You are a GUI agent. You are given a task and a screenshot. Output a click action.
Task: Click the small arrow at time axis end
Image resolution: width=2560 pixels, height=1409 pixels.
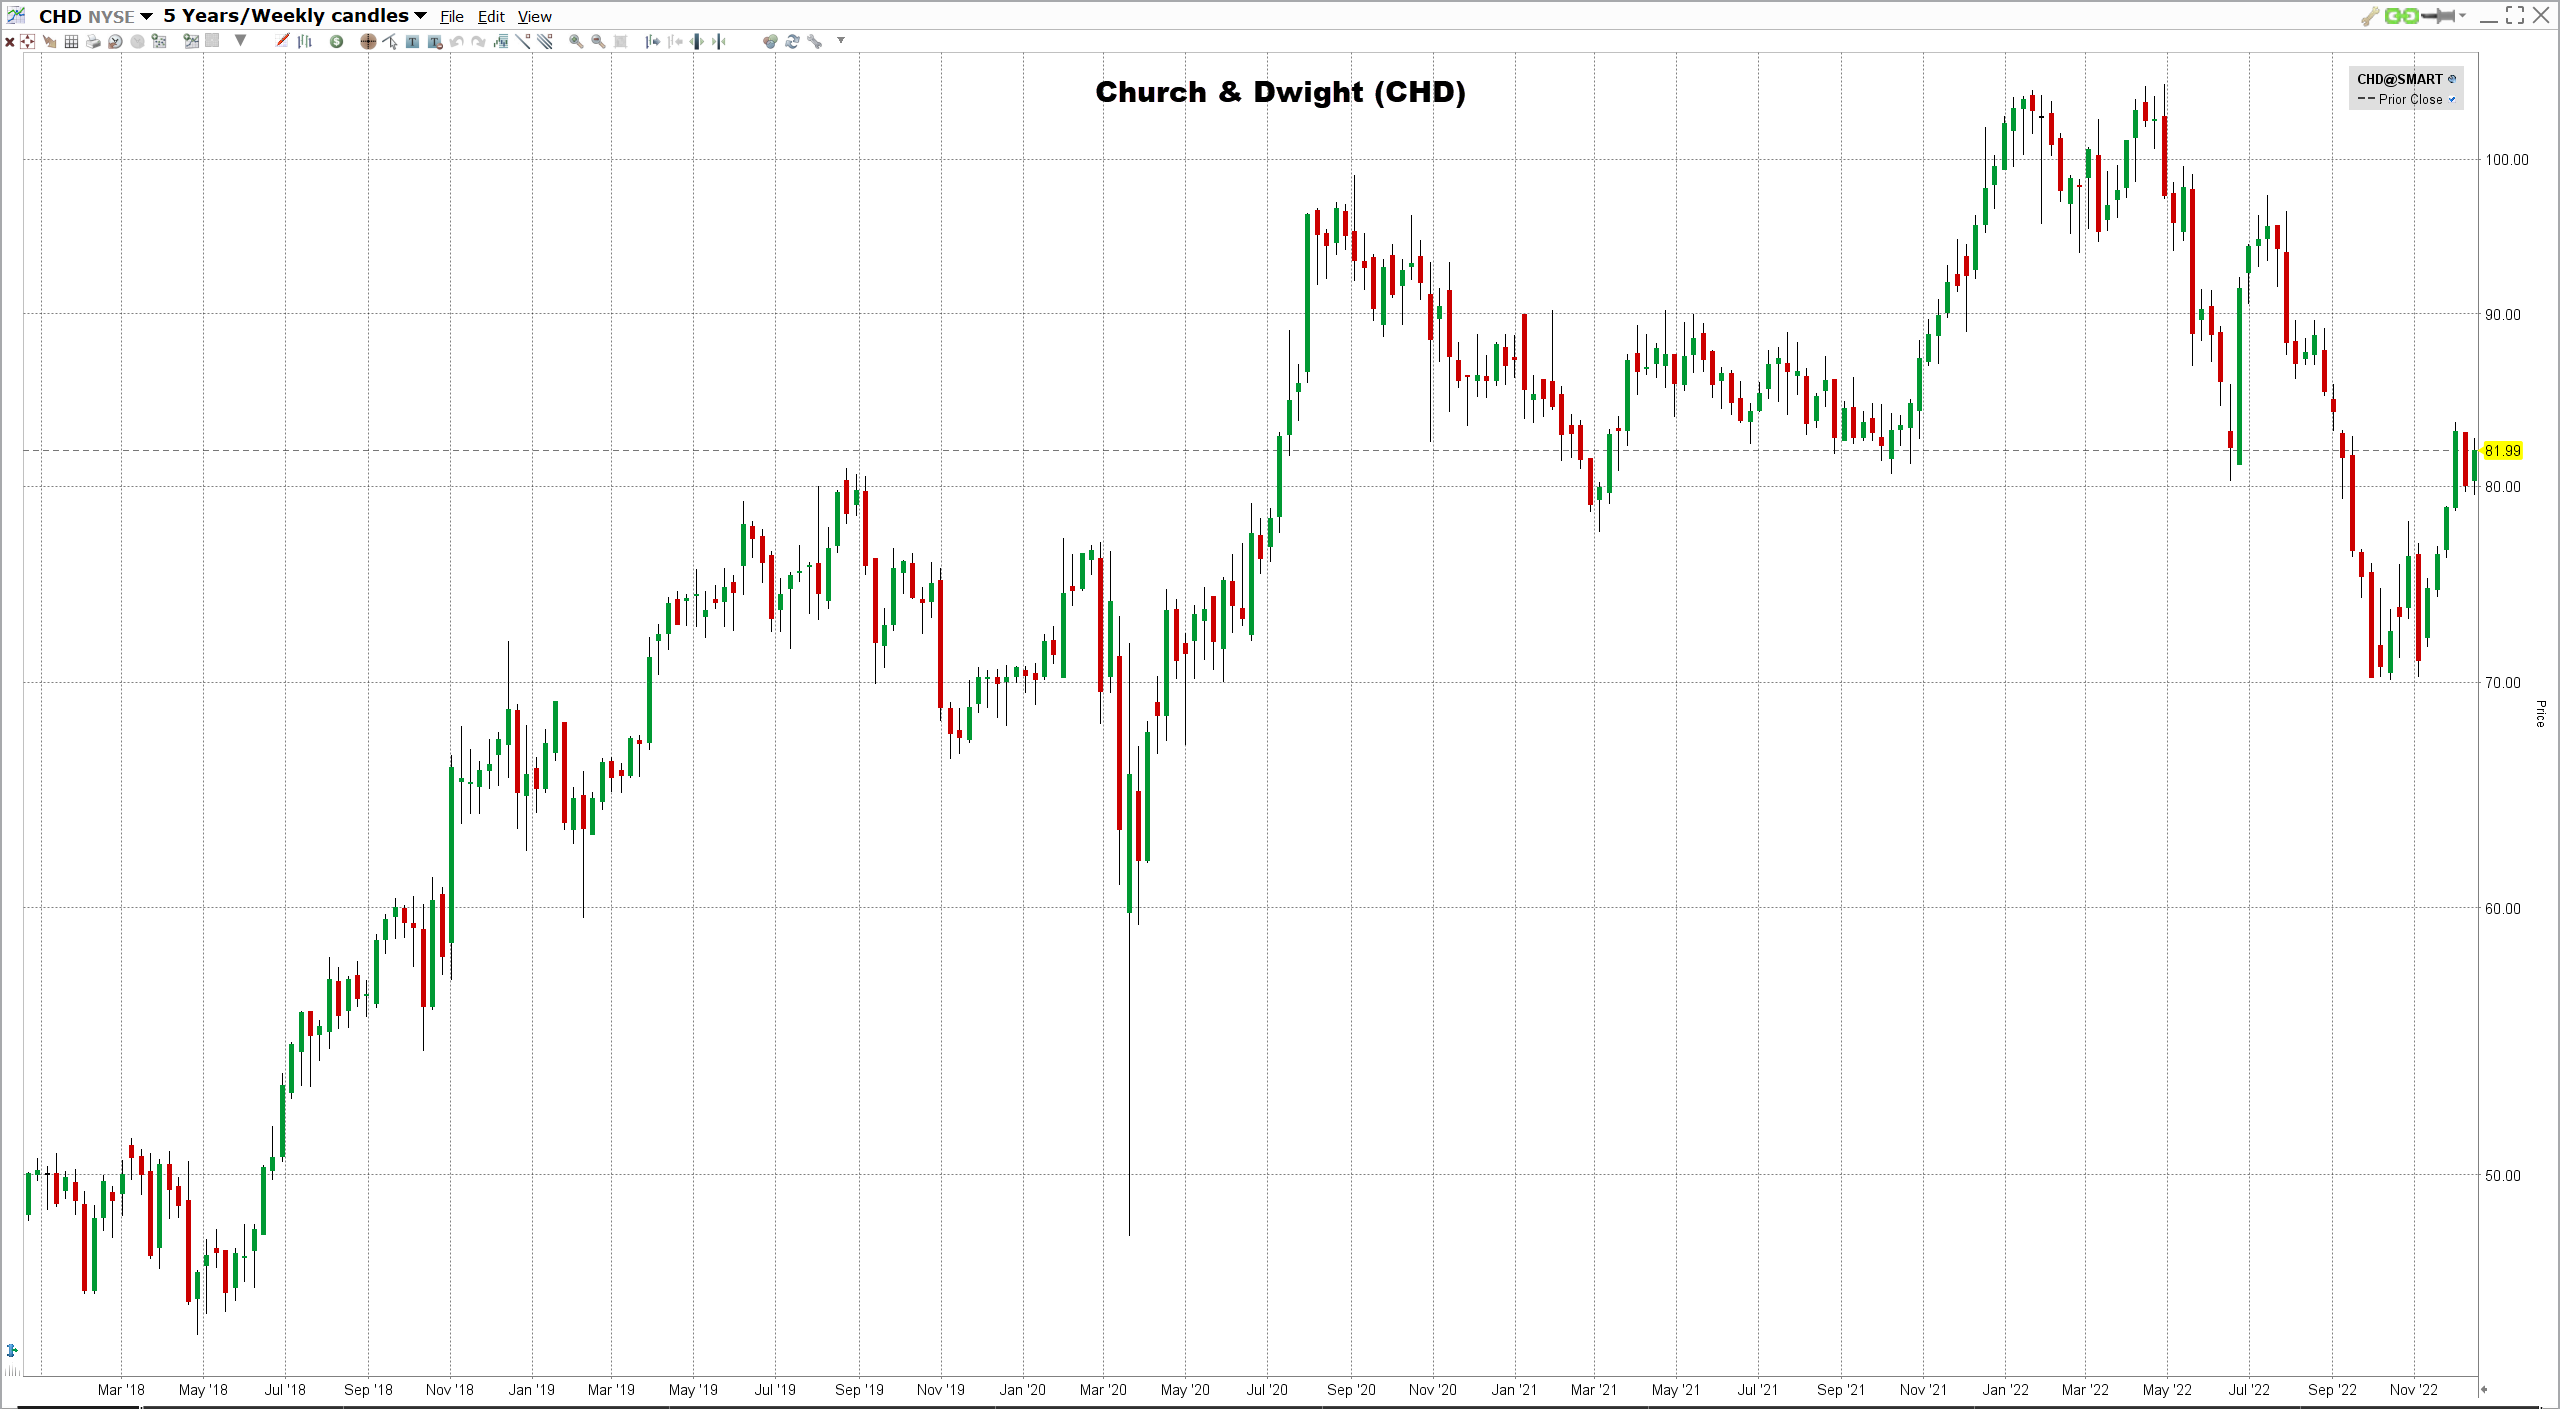(x=2483, y=1389)
